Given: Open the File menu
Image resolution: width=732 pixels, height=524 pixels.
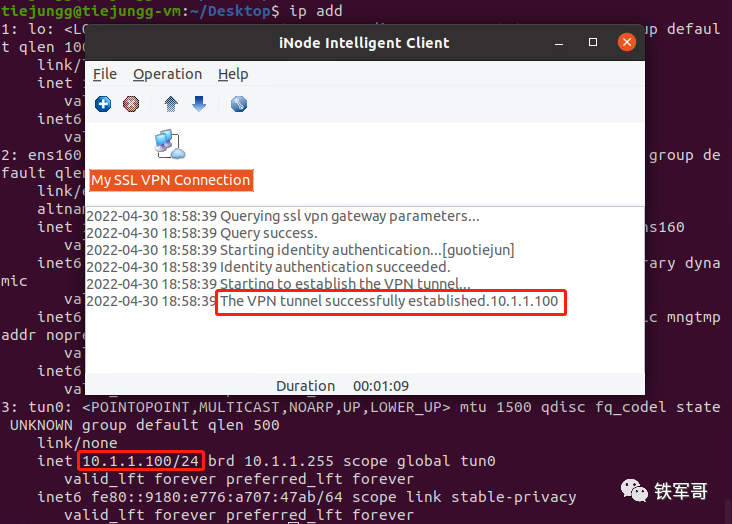Looking at the screenshot, I should [x=105, y=74].
